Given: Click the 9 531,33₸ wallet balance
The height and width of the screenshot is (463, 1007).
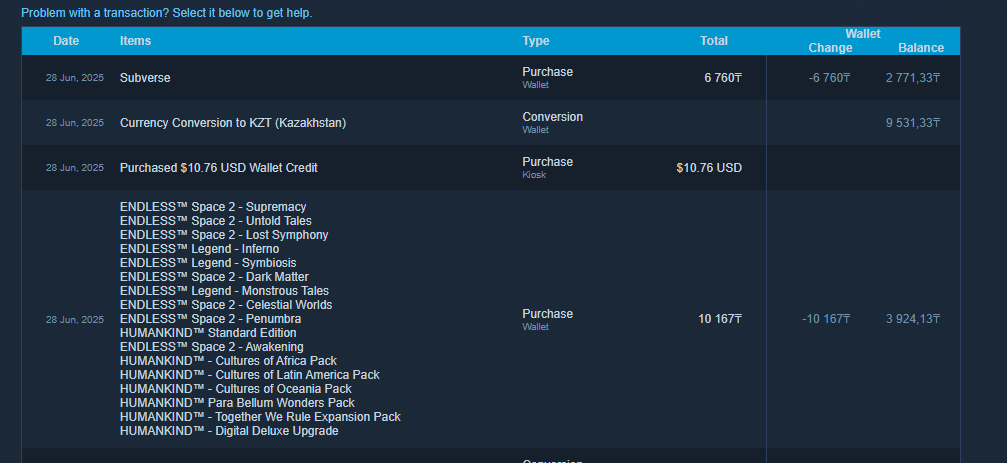Looking at the screenshot, I should [913, 123].
